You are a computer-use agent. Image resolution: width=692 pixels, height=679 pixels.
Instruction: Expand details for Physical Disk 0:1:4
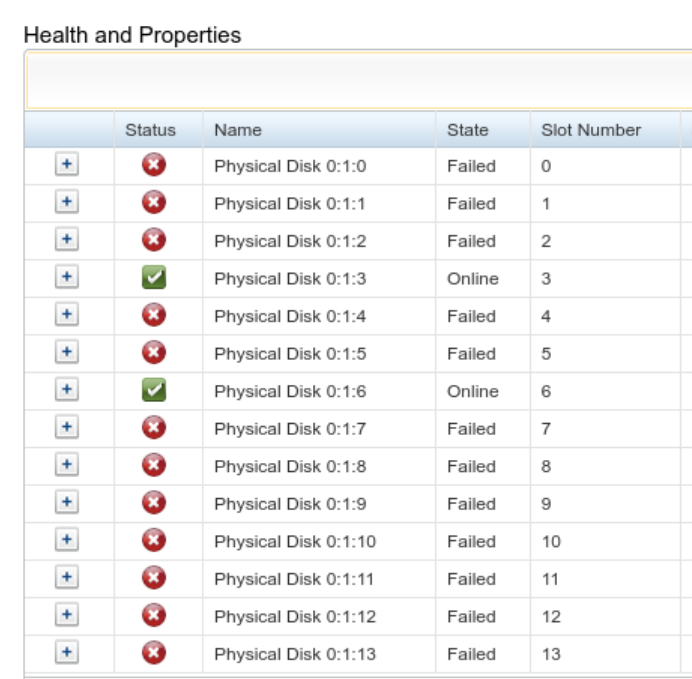pyautogui.click(x=66, y=316)
